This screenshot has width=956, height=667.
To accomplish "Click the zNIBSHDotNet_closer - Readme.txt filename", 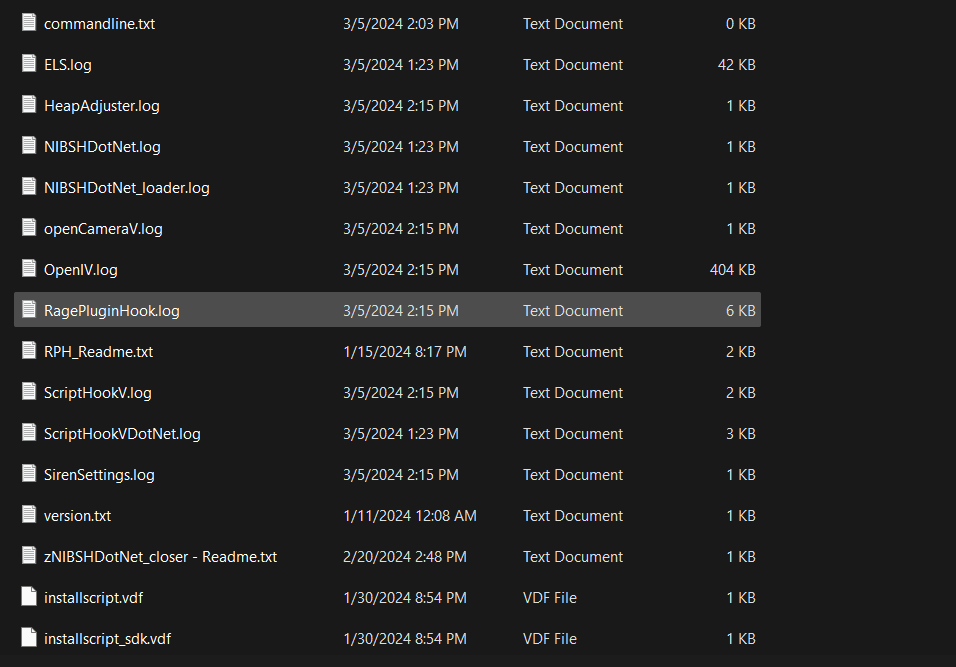I will (160, 557).
